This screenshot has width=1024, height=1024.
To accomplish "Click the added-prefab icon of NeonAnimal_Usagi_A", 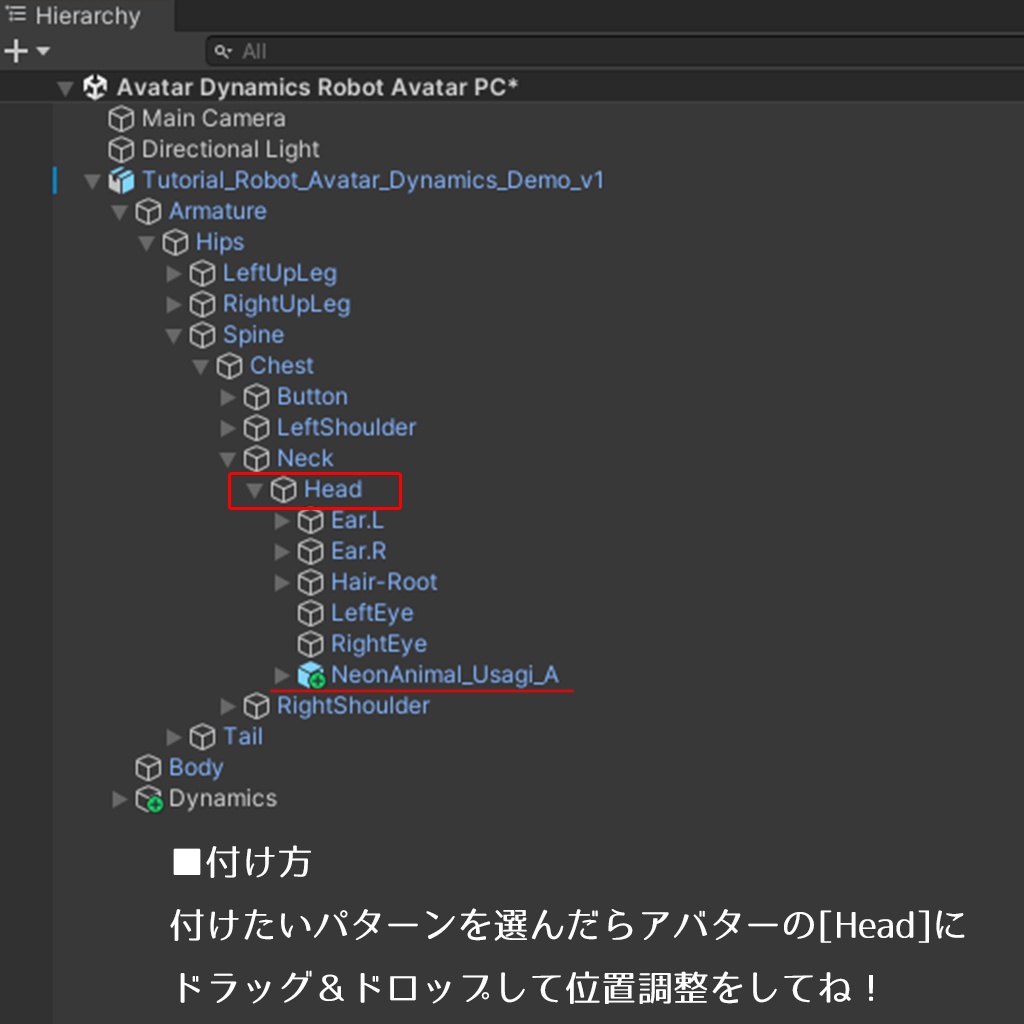I will (311, 675).
